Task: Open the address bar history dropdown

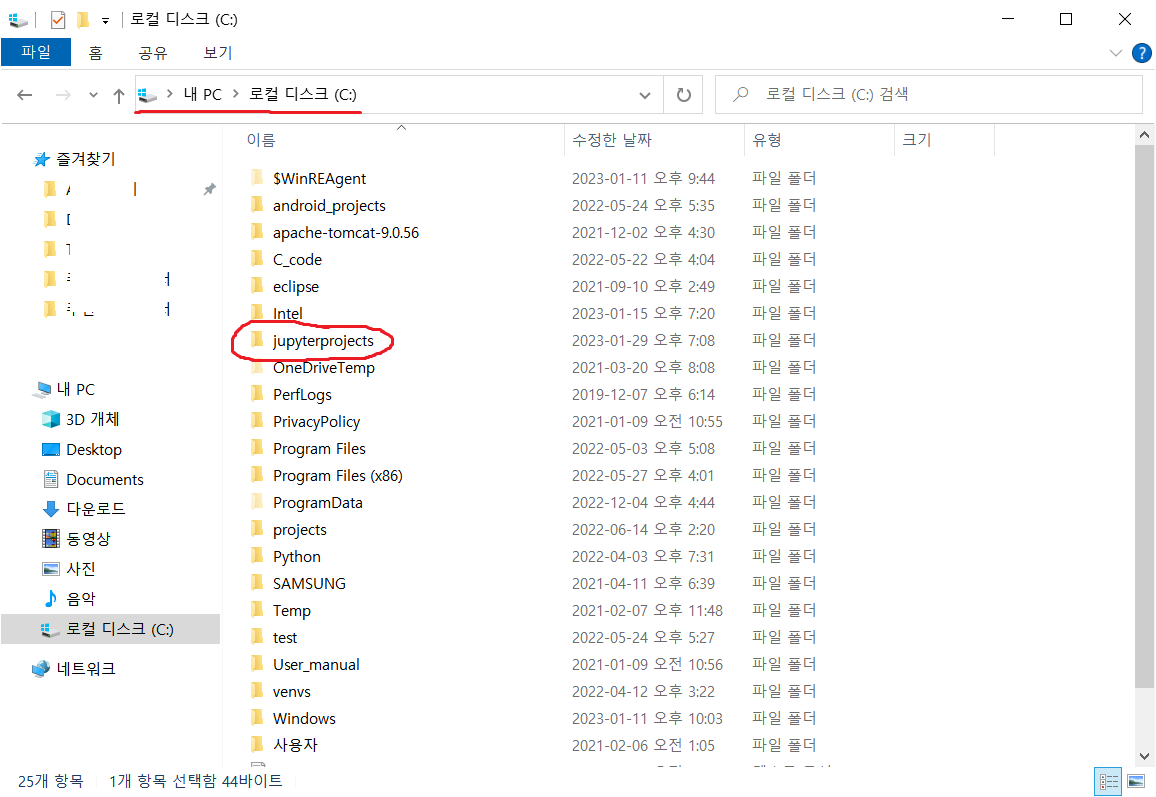Action: [646, 94]
